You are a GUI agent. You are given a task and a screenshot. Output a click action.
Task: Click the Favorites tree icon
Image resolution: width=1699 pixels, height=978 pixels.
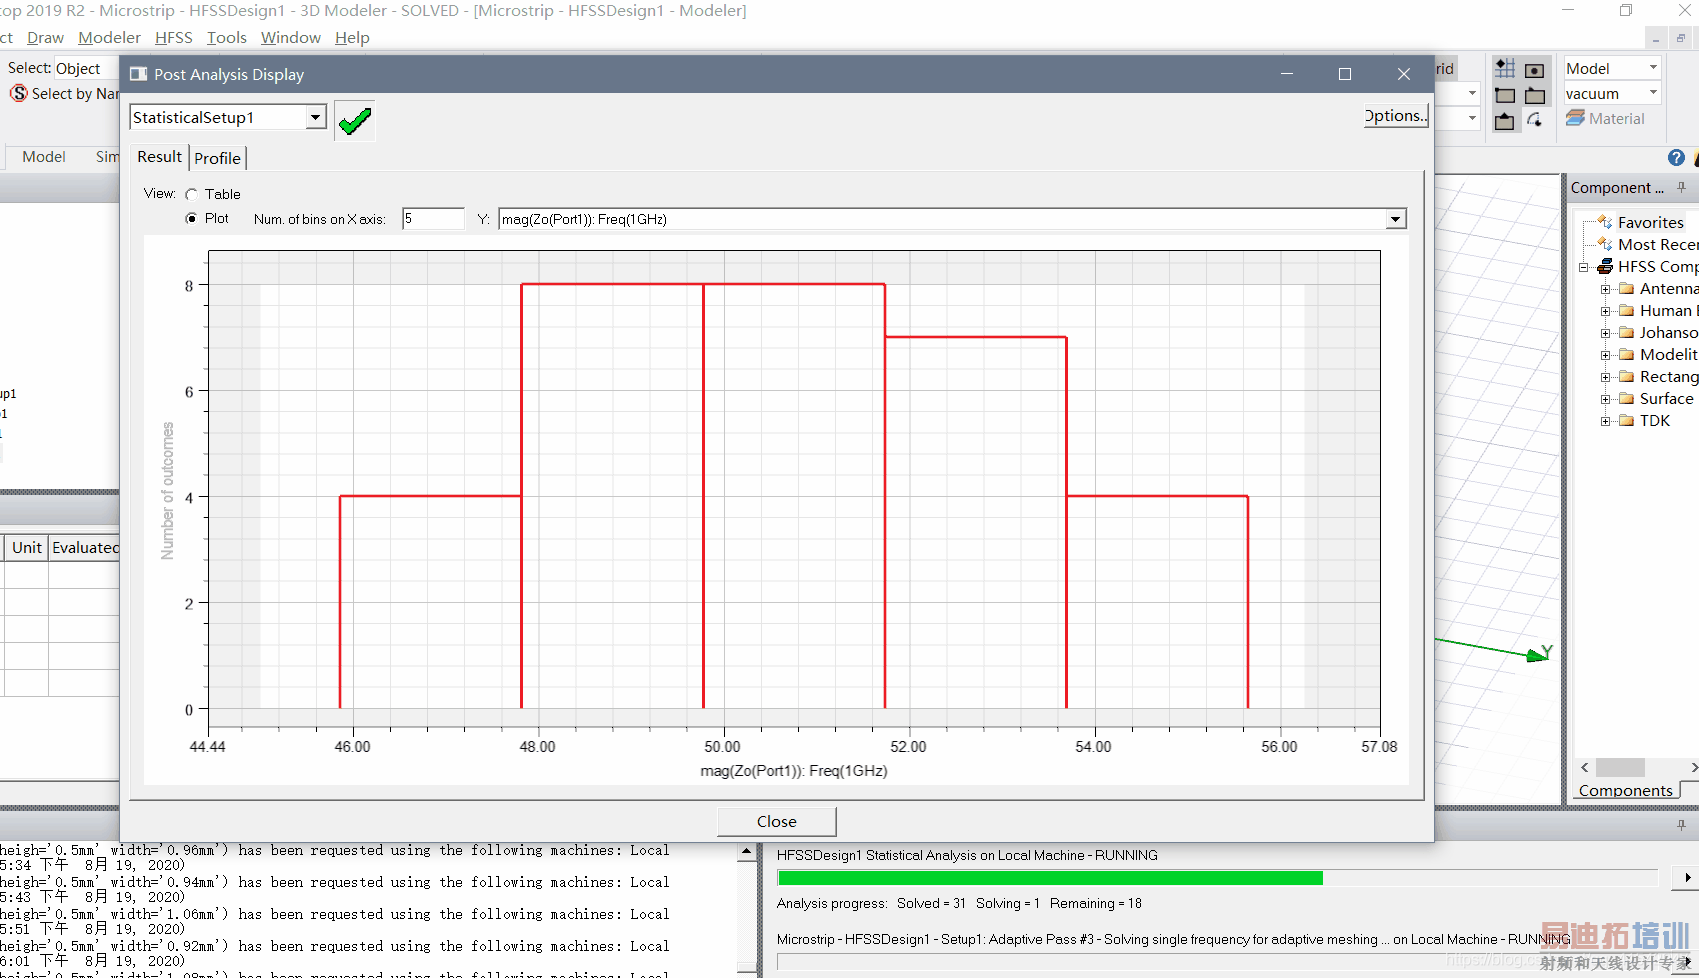1605,222
